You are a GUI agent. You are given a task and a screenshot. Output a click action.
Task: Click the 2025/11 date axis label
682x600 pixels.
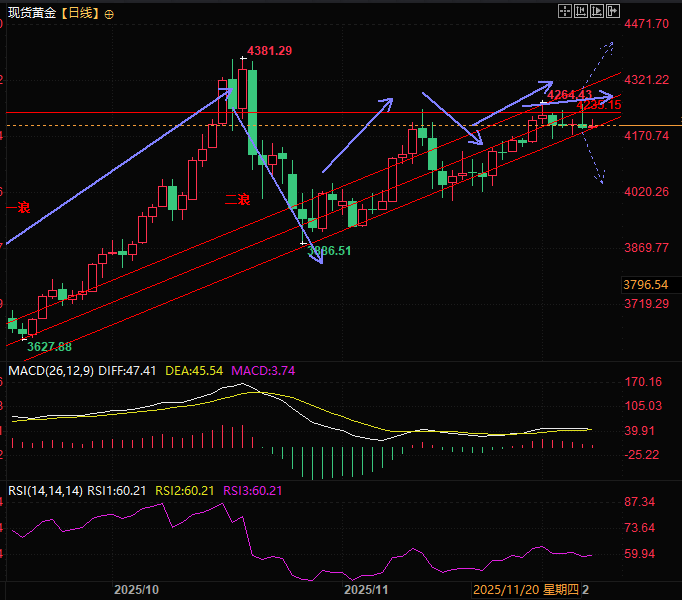pos(366,590)
